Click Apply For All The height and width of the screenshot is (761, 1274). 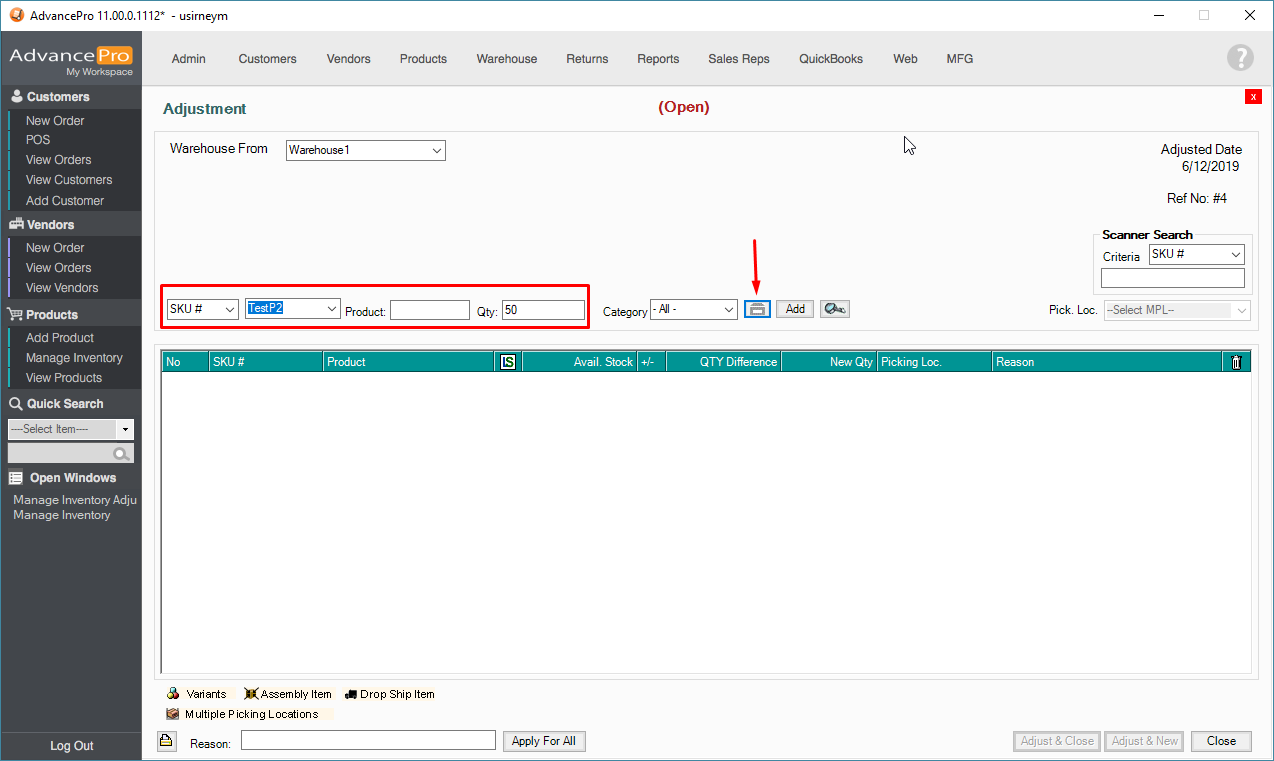pyautogui.click(x=544, y=740)
